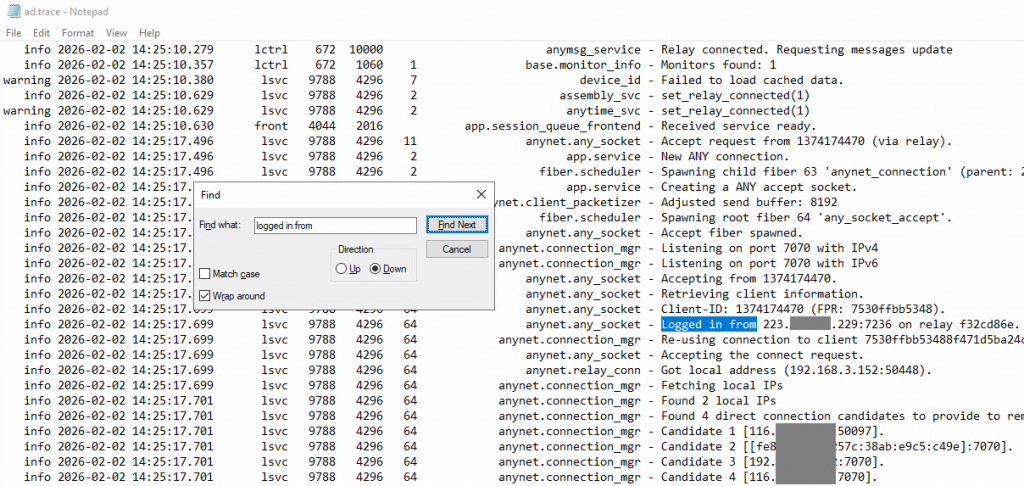This screenshot has width=1024, height=486.
Task: Open the Format menu
Action: [x=77, y=33]
